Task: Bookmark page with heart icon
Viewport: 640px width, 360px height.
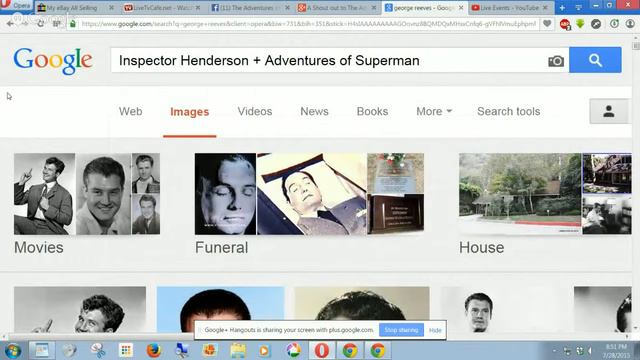Action: coord(547,24)
